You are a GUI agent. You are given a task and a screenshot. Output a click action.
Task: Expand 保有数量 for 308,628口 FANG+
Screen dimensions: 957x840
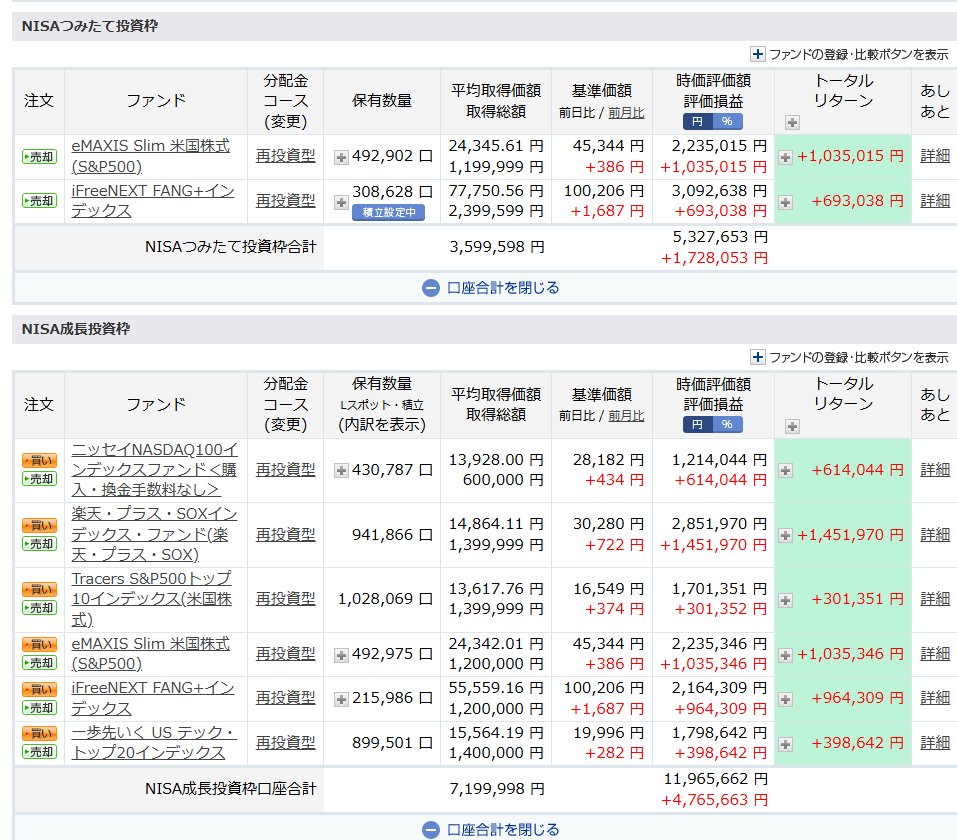point(341,202)
